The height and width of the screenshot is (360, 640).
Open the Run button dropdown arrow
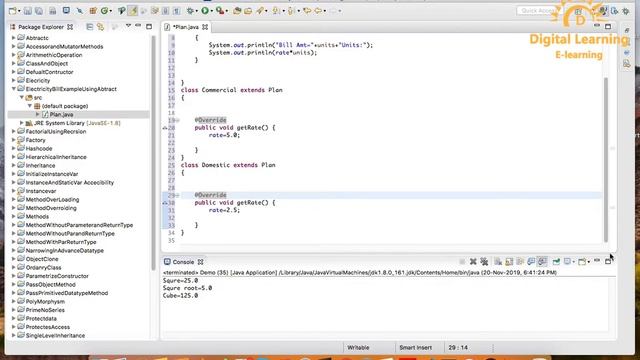212,11
